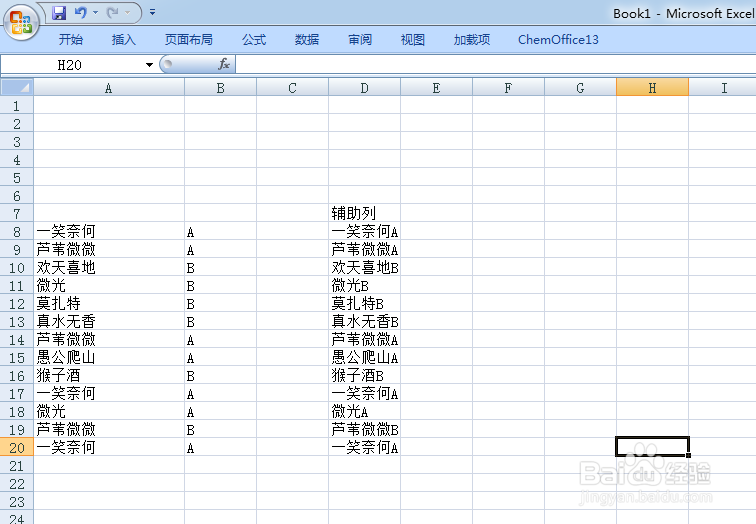Click cell A10 with 欢天喜地

(109, 268)
